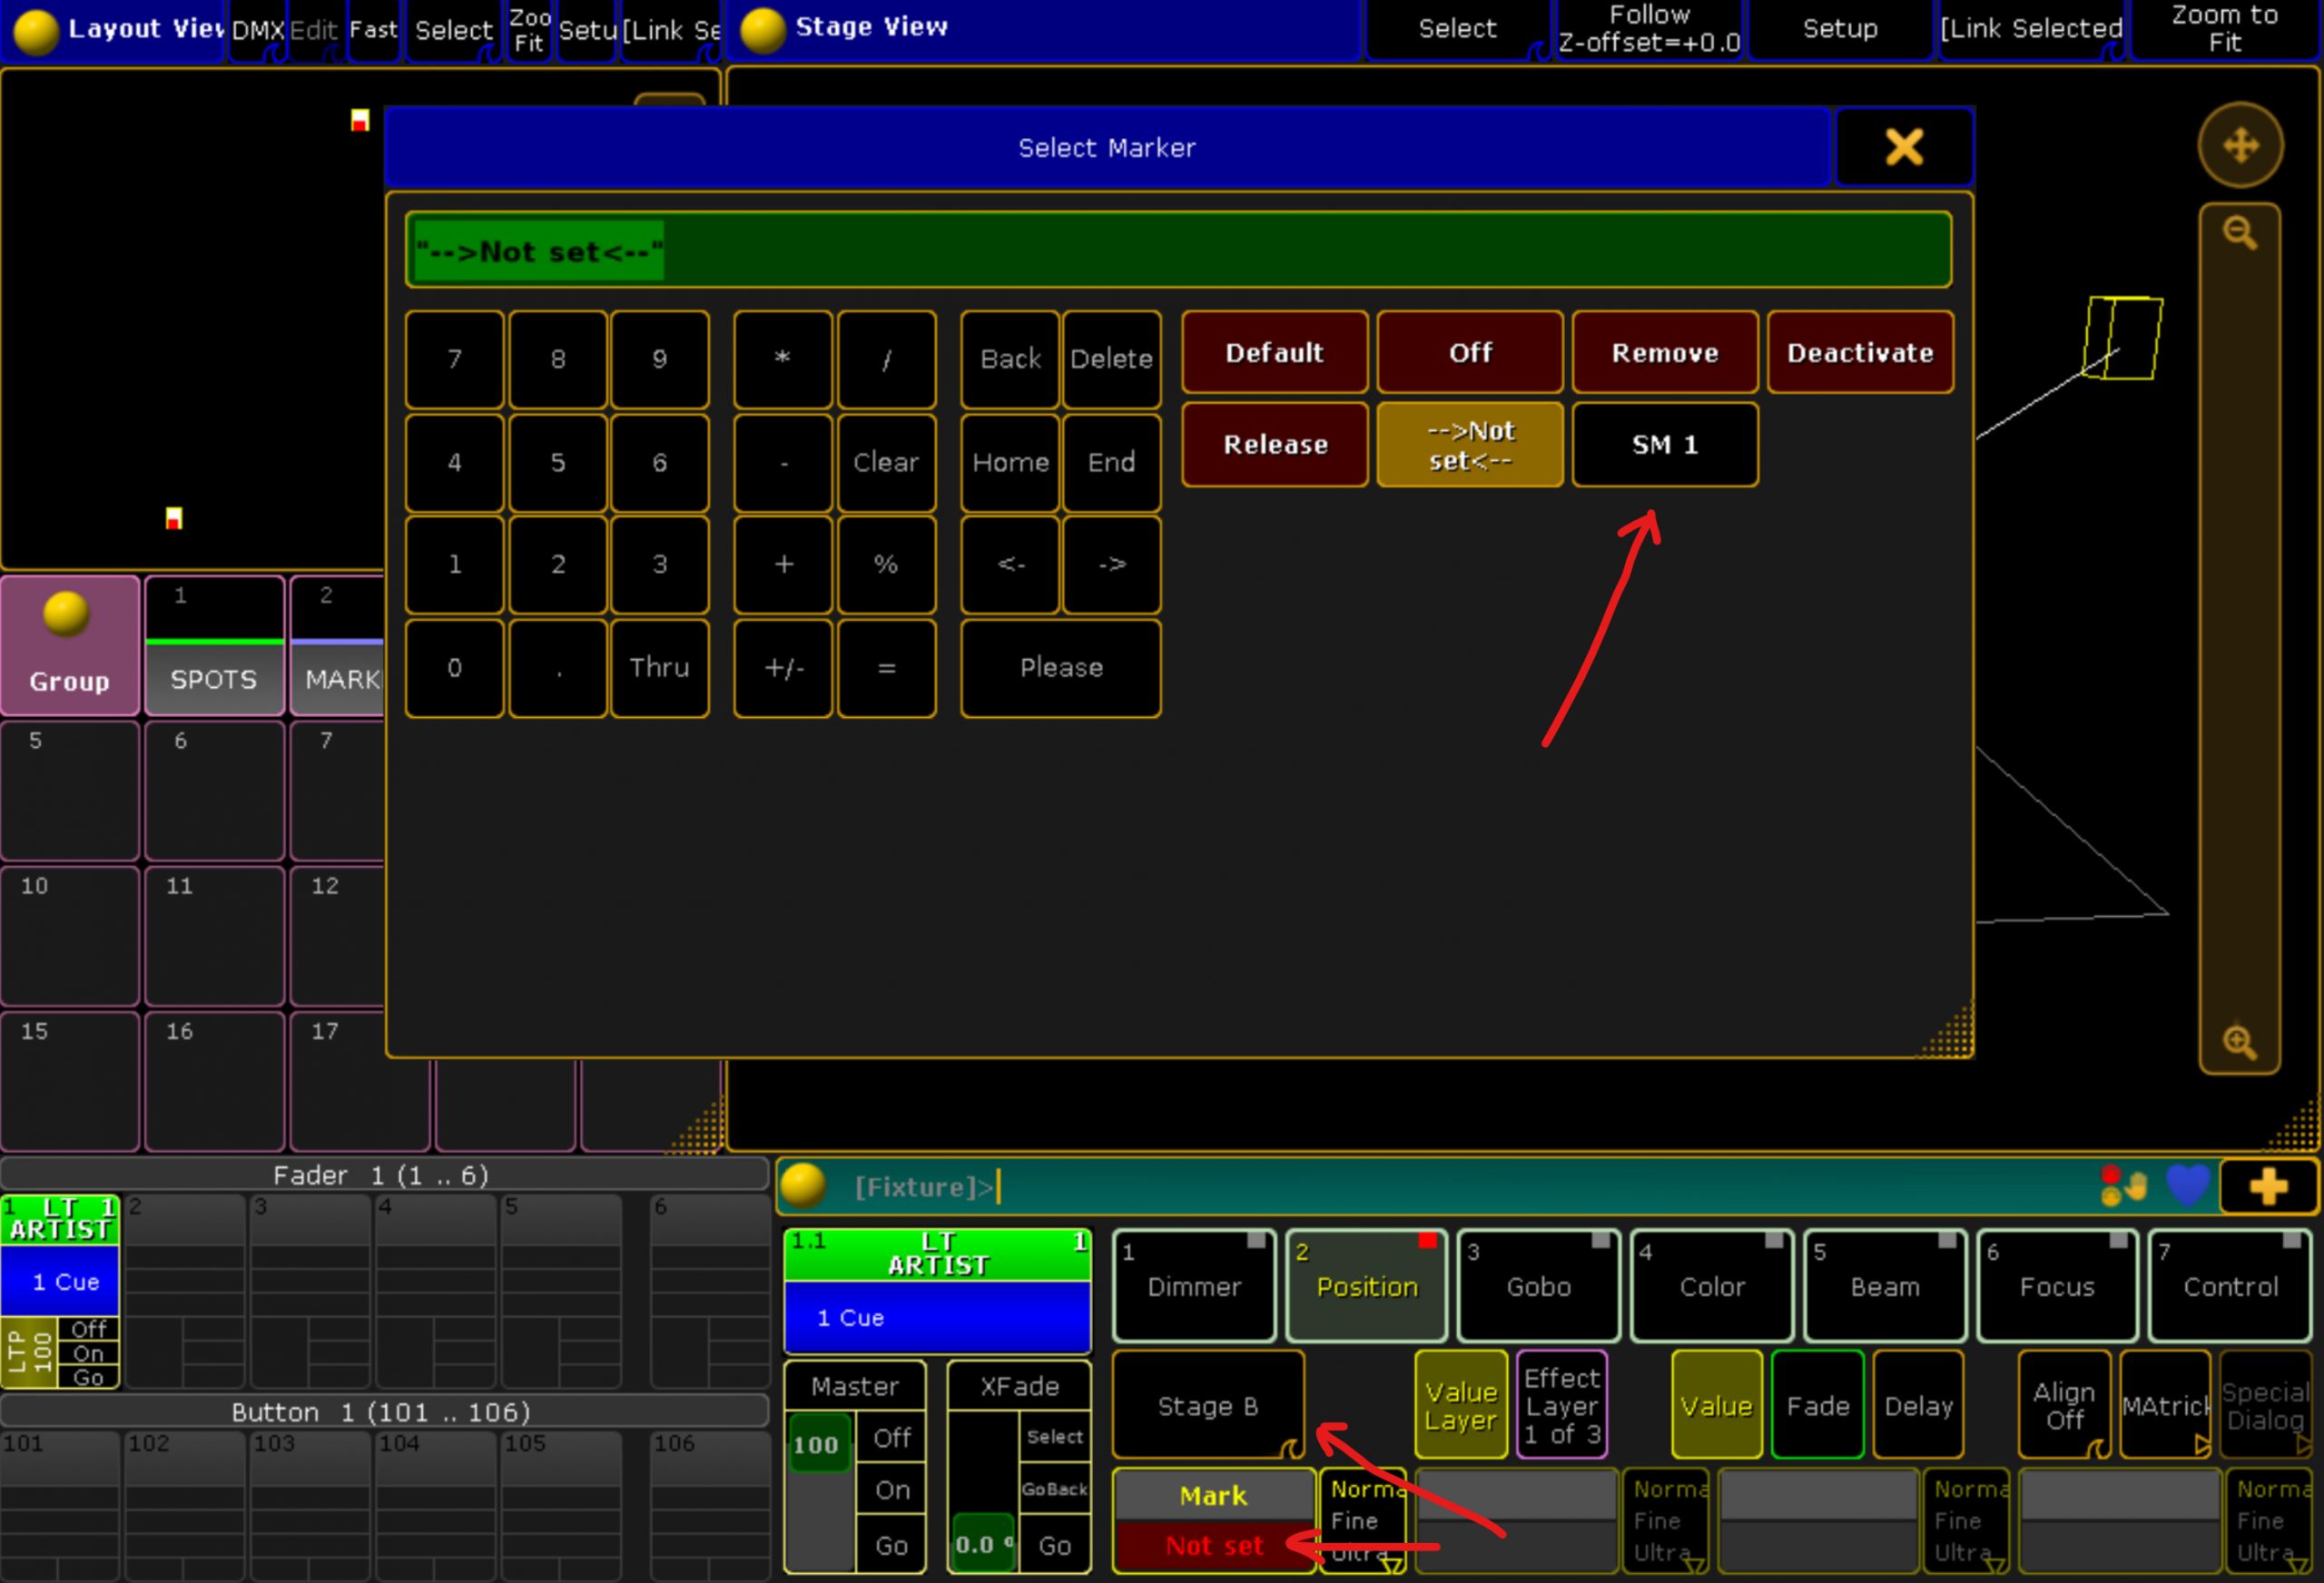Click the pan arrows icon in Stage View
2324x1583 pixels.
pyautogui.click(x=2240, y=146)
